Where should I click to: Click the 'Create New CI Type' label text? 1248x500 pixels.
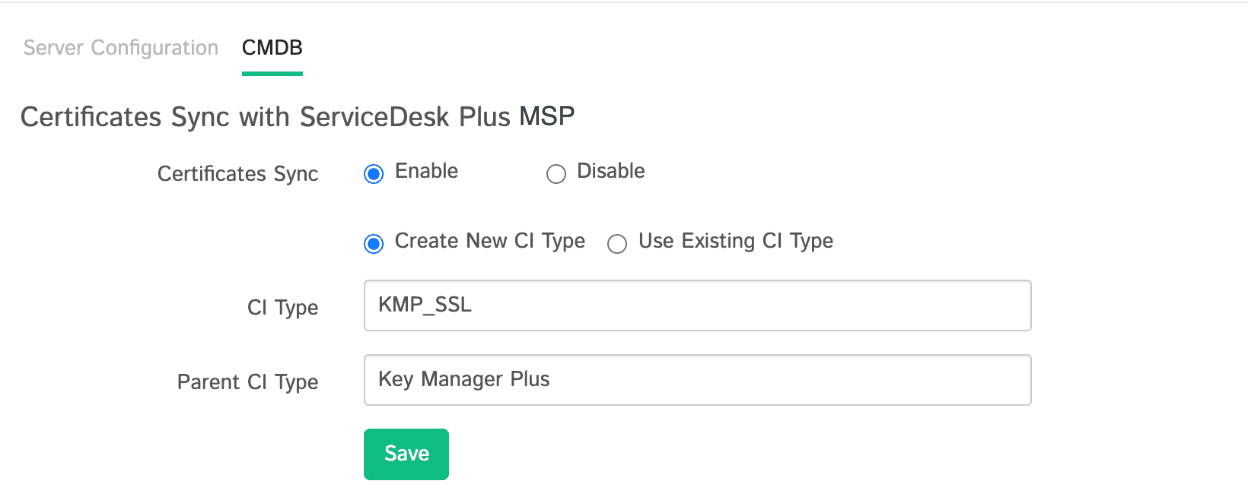click(x=490, y=241)
